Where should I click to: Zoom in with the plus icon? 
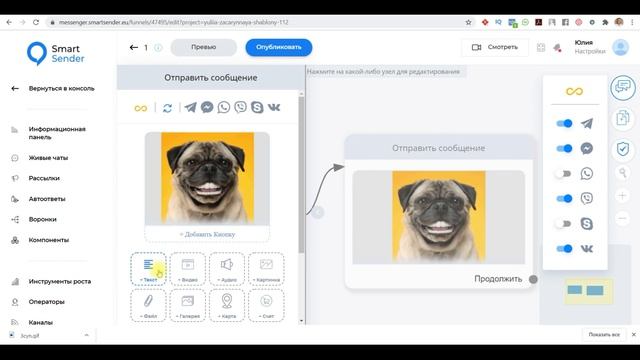tap(622, 196)
